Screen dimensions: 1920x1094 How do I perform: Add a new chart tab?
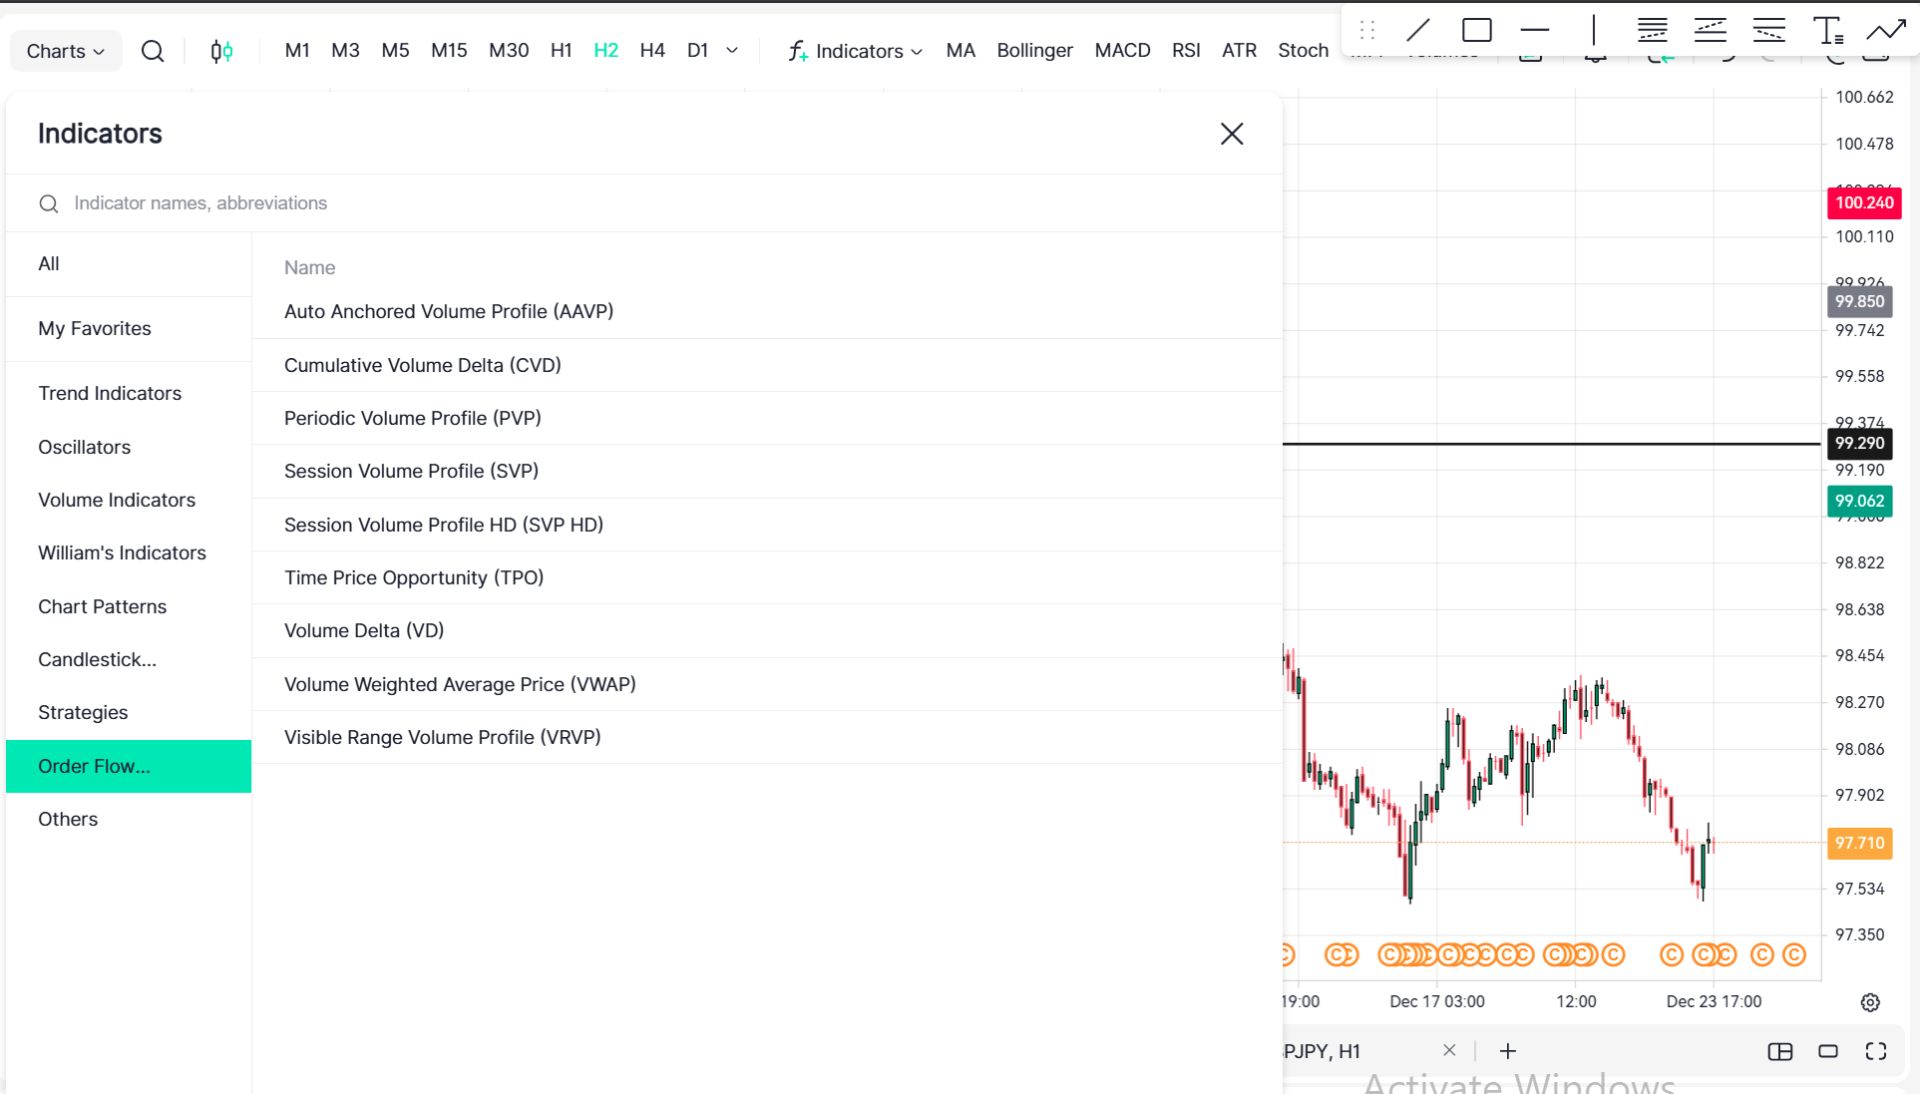tap(1508, 1051)
